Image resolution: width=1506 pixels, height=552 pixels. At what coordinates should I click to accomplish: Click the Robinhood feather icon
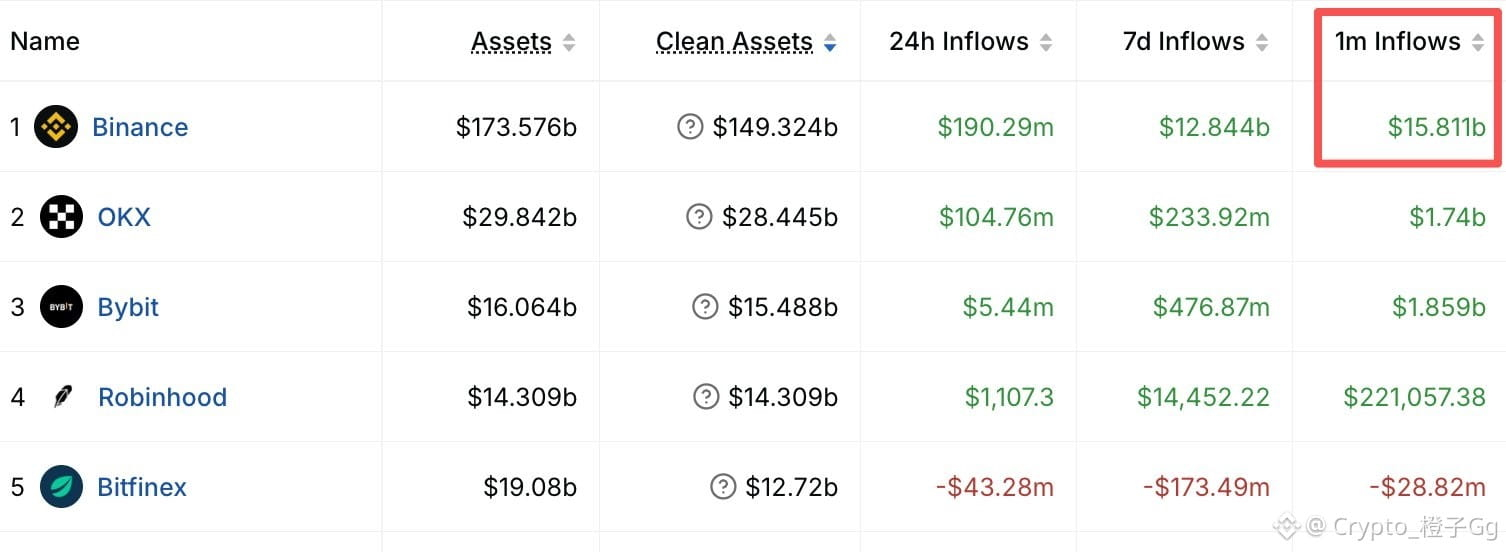pyautogui.click(x=62, y=397)
